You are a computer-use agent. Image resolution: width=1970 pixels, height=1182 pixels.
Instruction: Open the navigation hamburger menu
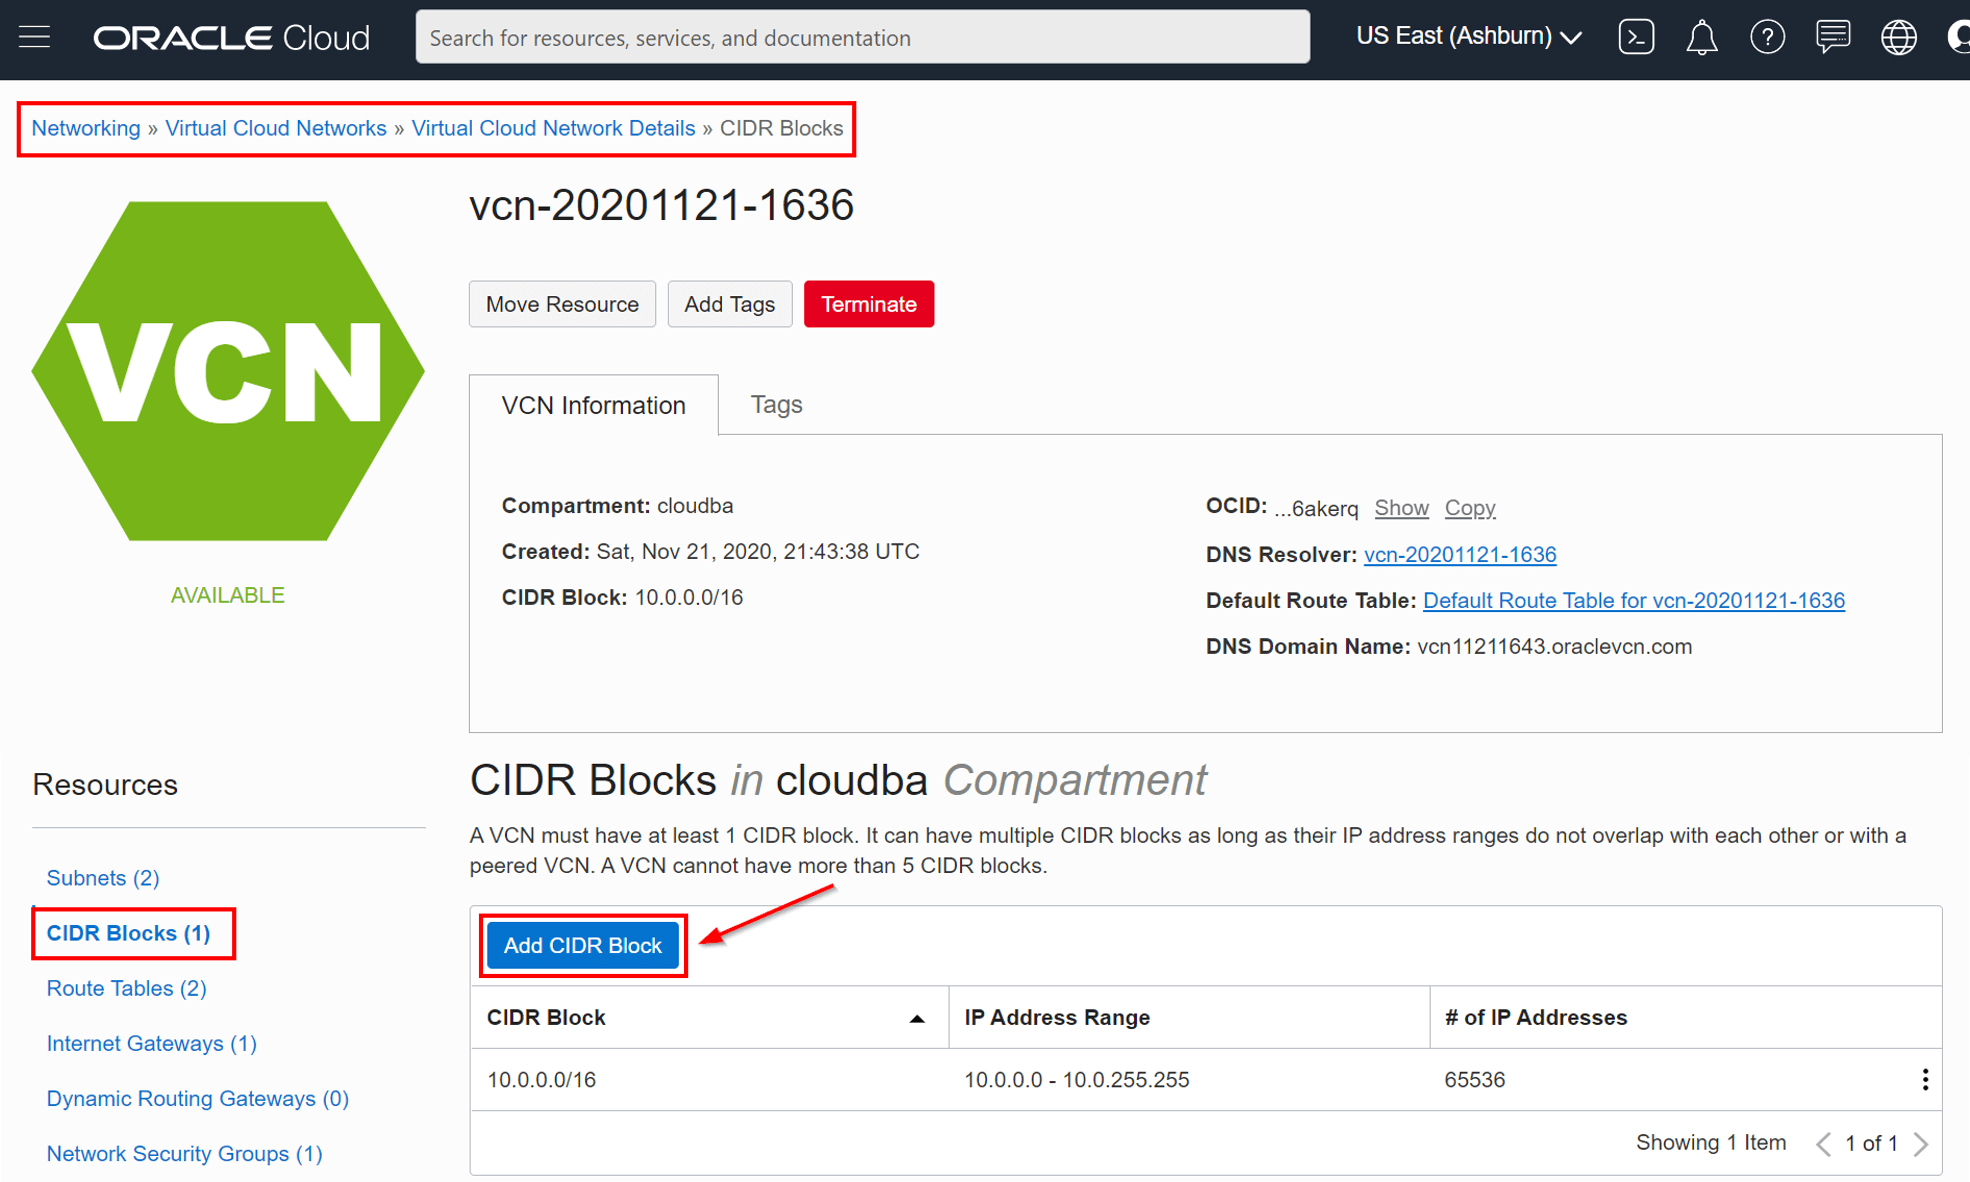click(x=34, y=36)
